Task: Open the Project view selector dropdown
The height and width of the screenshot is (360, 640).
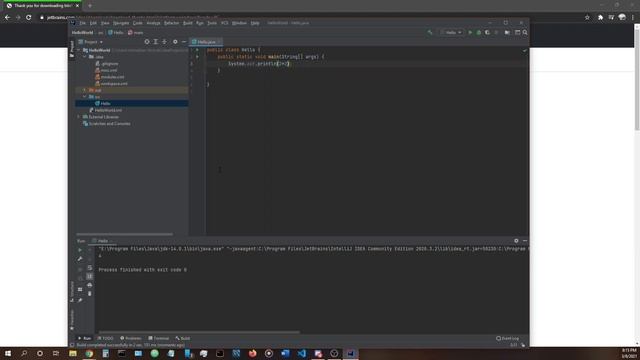Action: coord(91,42)
